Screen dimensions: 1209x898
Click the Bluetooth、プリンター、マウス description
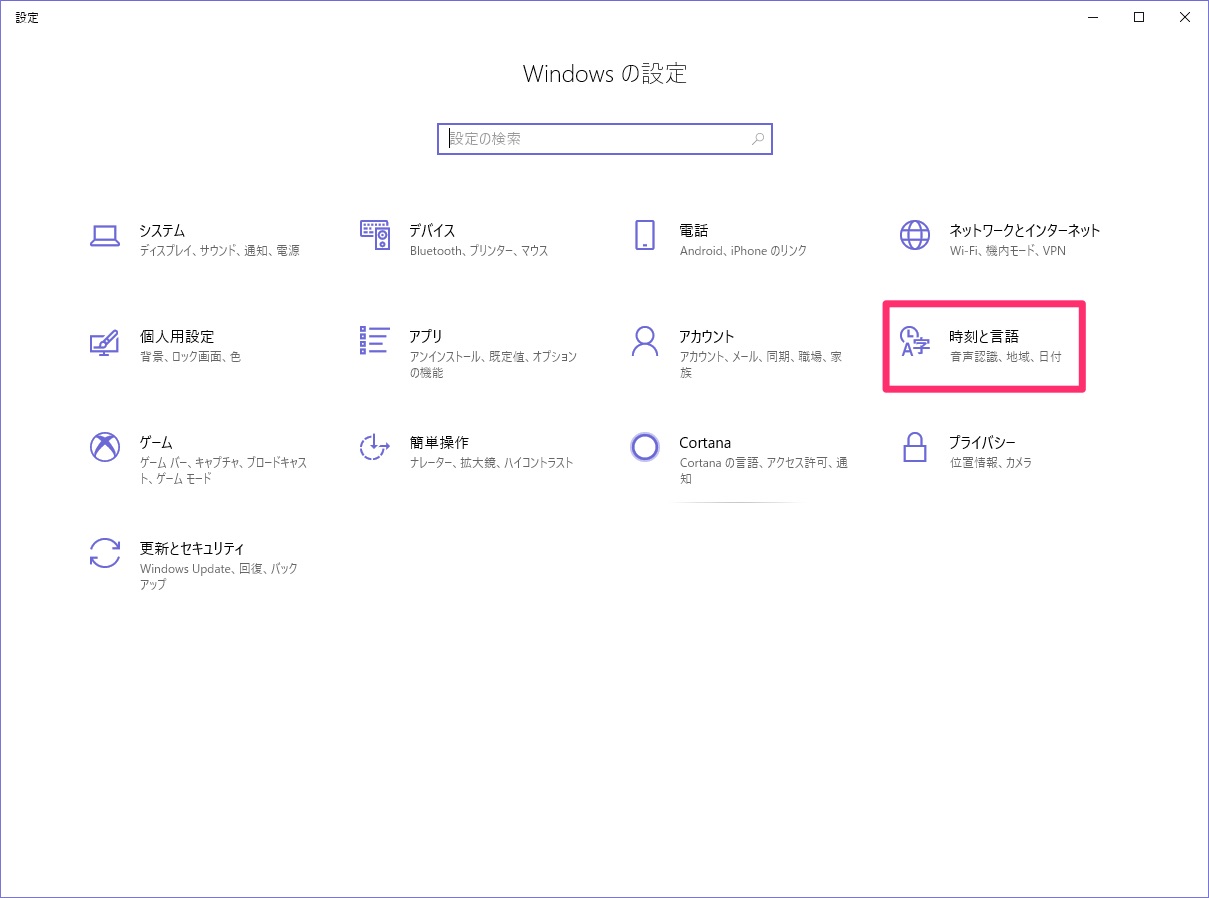click(479, 251)
